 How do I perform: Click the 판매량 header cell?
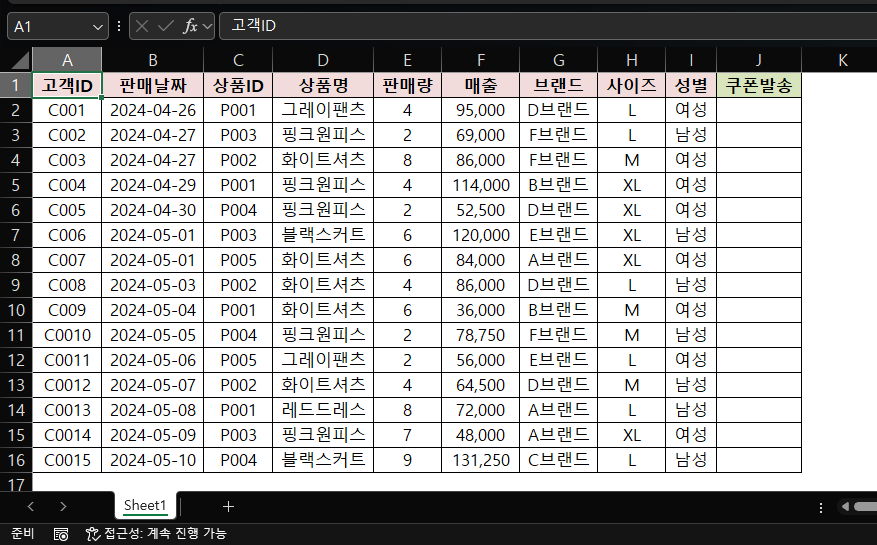click(407, 85)
